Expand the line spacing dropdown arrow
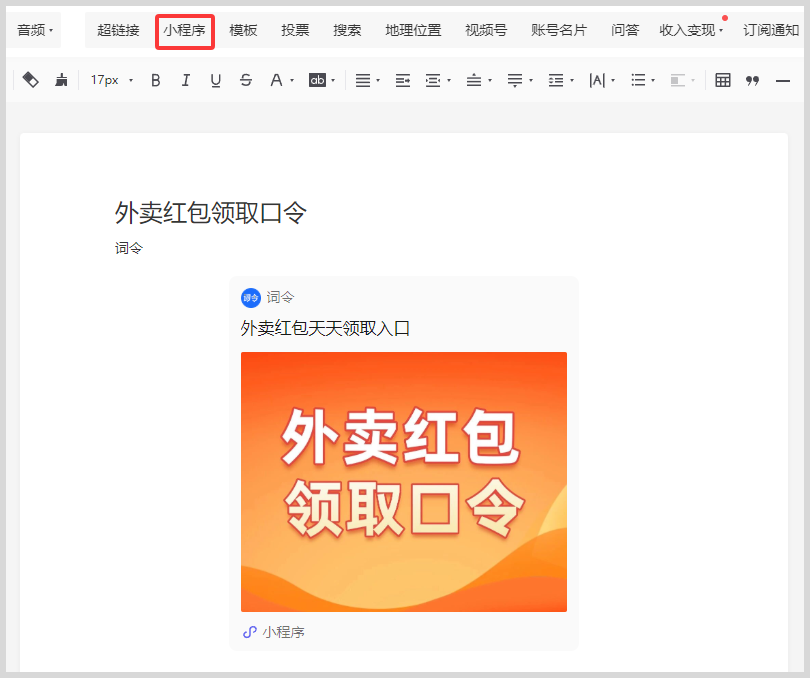Image resolution: width=810 pixels, height=678 pixels. tap(572, 81)
